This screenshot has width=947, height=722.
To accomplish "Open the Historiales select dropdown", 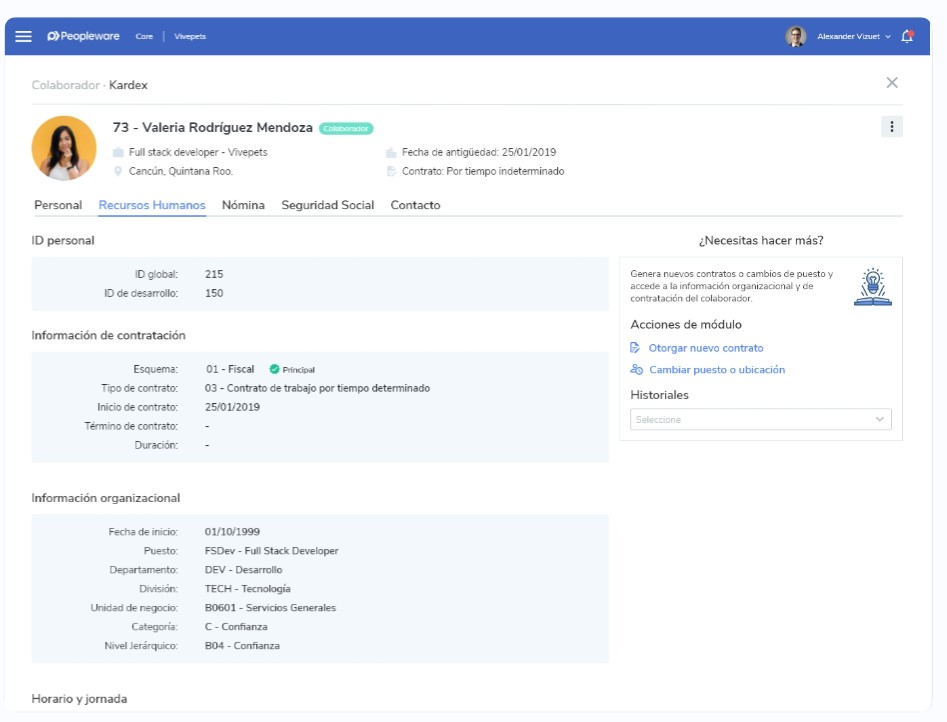I will [750, 420].
